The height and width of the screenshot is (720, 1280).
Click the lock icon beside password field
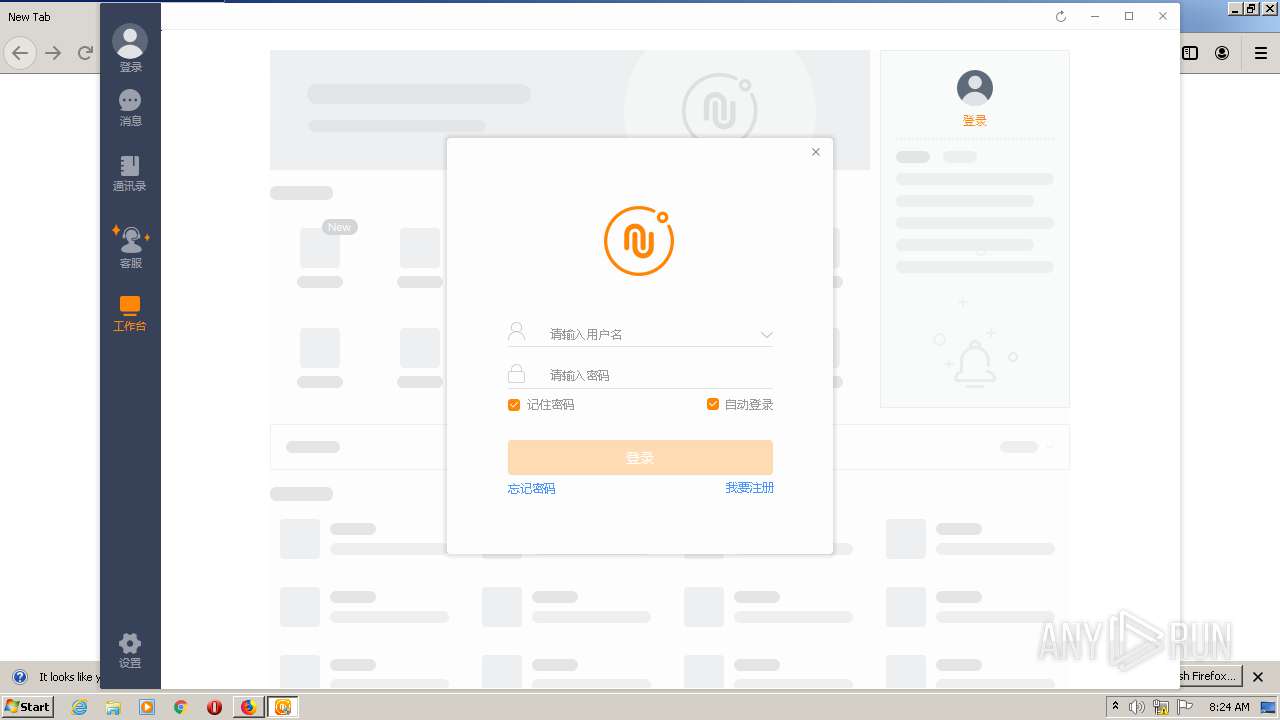[516, 373]
